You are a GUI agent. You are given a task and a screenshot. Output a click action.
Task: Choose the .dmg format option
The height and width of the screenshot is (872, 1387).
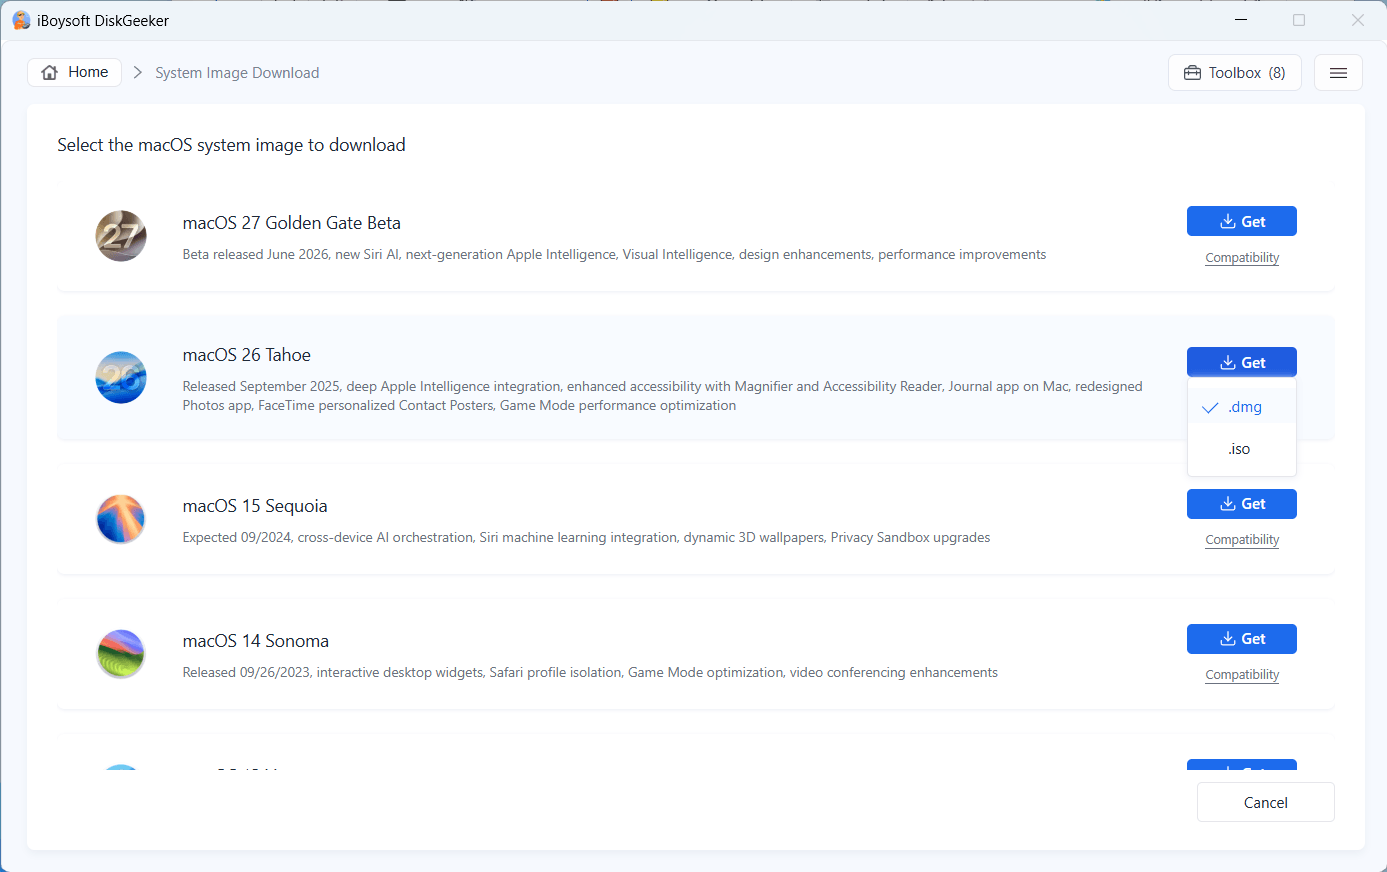tap(1242, 407)
